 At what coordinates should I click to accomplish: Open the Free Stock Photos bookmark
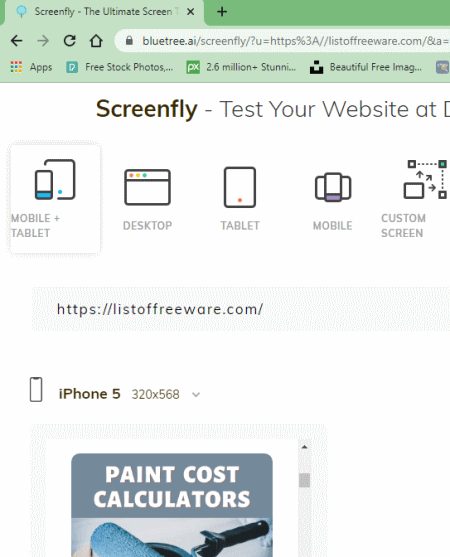[120, 67]
